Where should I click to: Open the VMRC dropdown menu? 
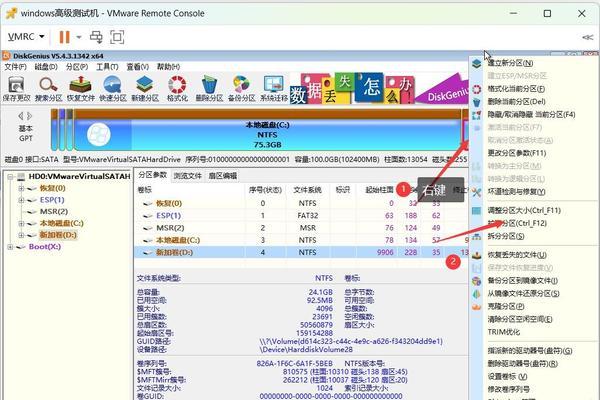click(26, 37)
